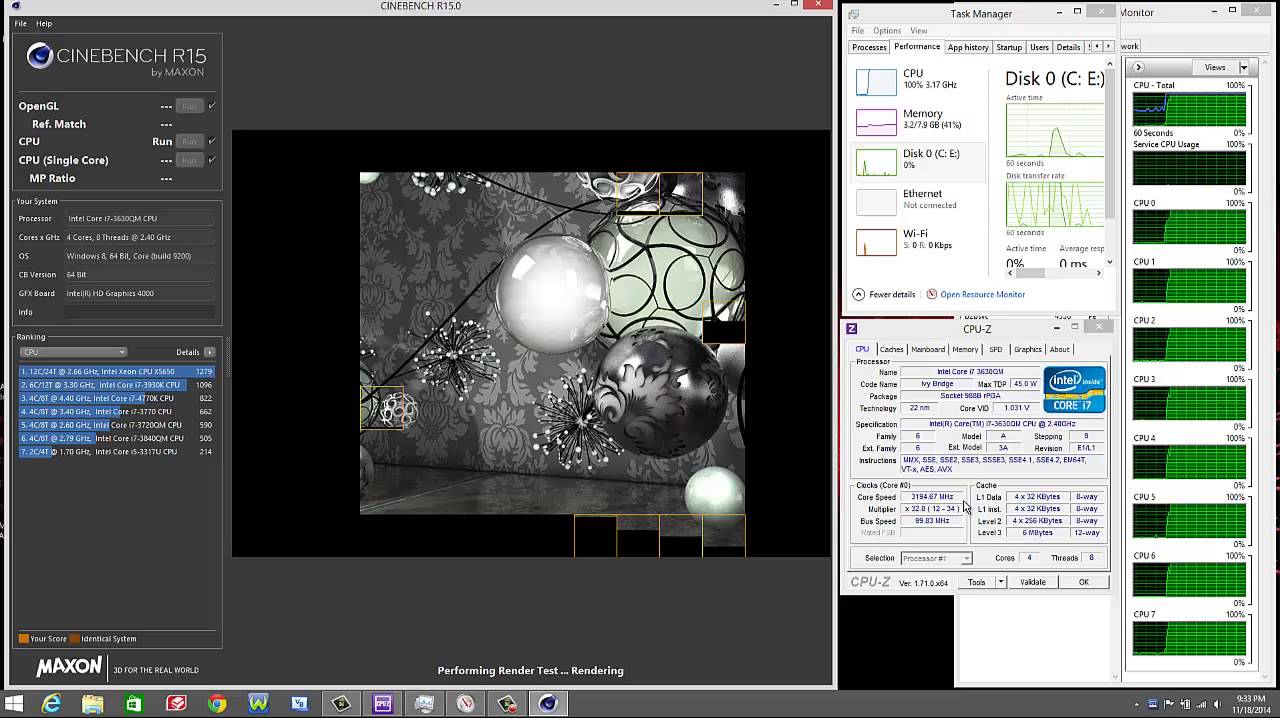
Task: Open the red book app taskbar icon
Action: [176, 704]
